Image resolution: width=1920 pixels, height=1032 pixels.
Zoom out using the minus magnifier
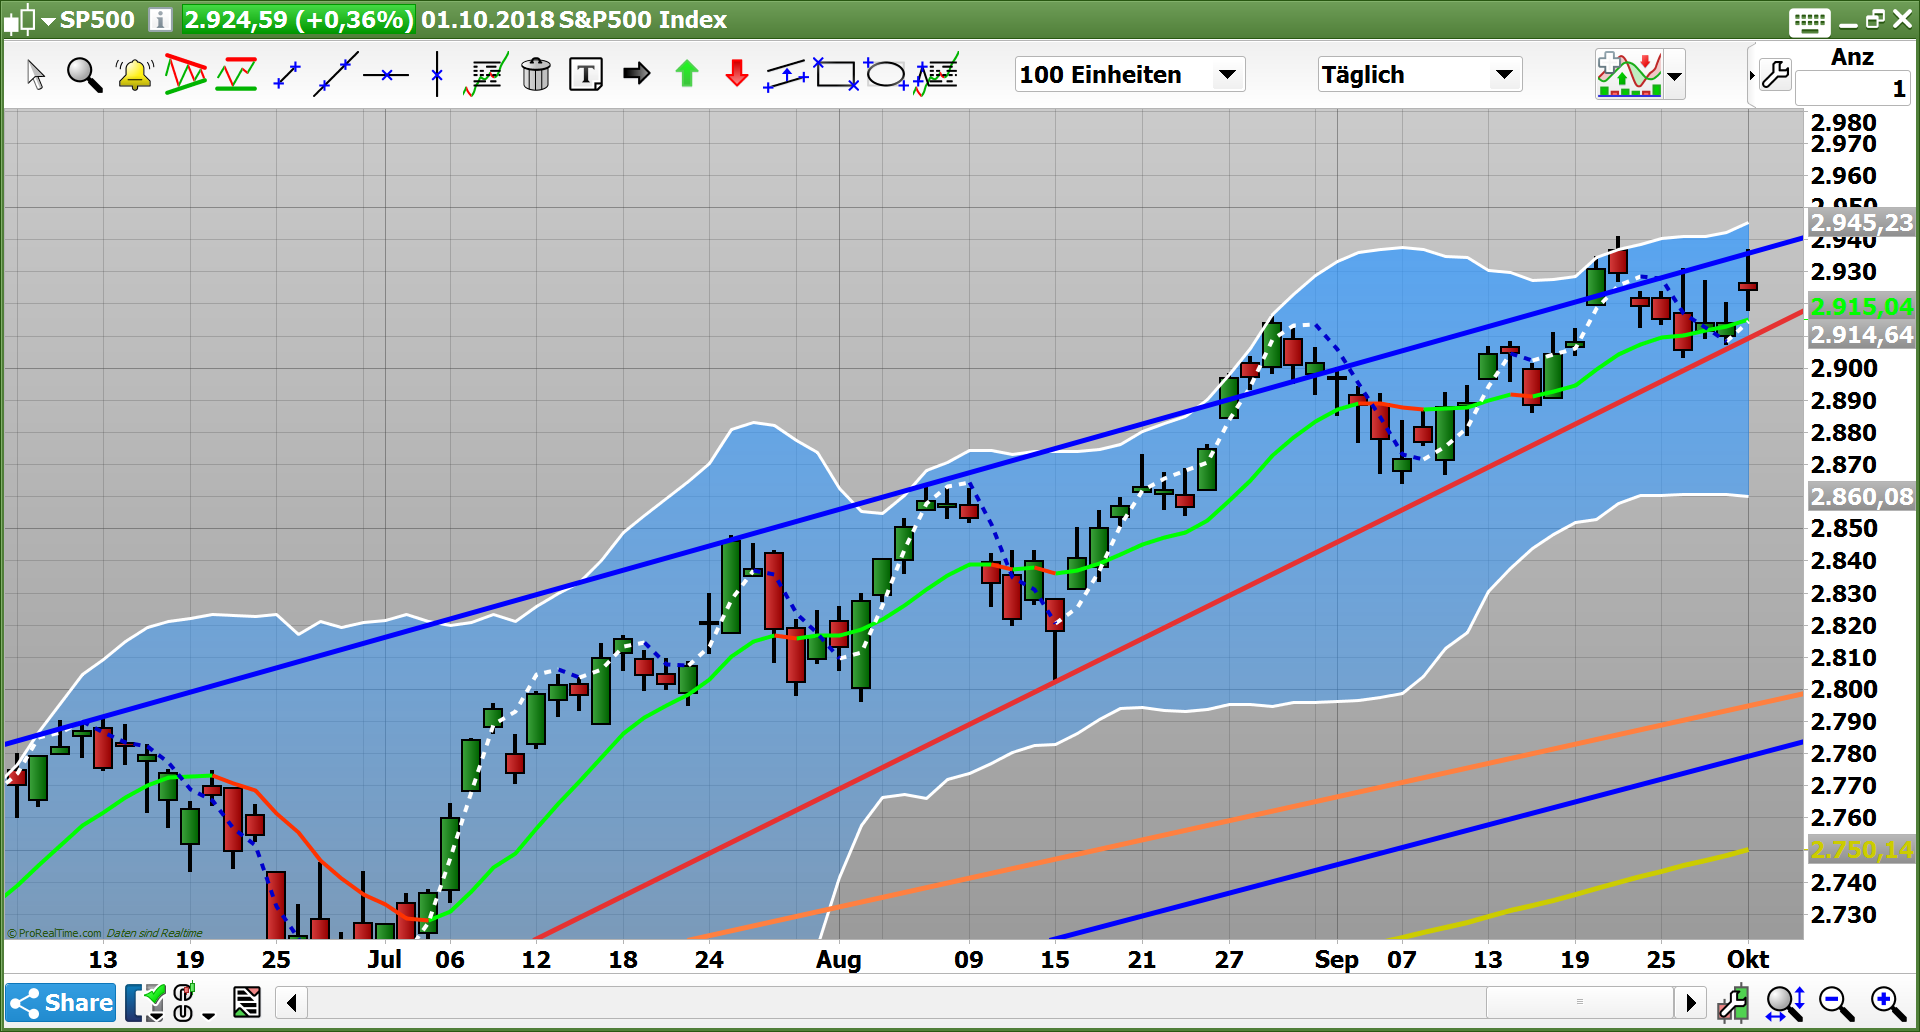1836,1002
